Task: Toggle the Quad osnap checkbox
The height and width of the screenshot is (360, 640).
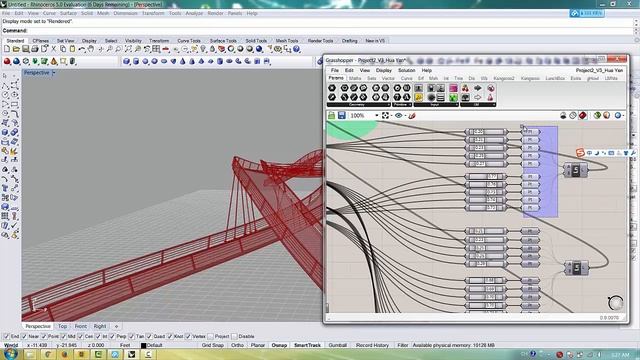Action: pos(149,337)
